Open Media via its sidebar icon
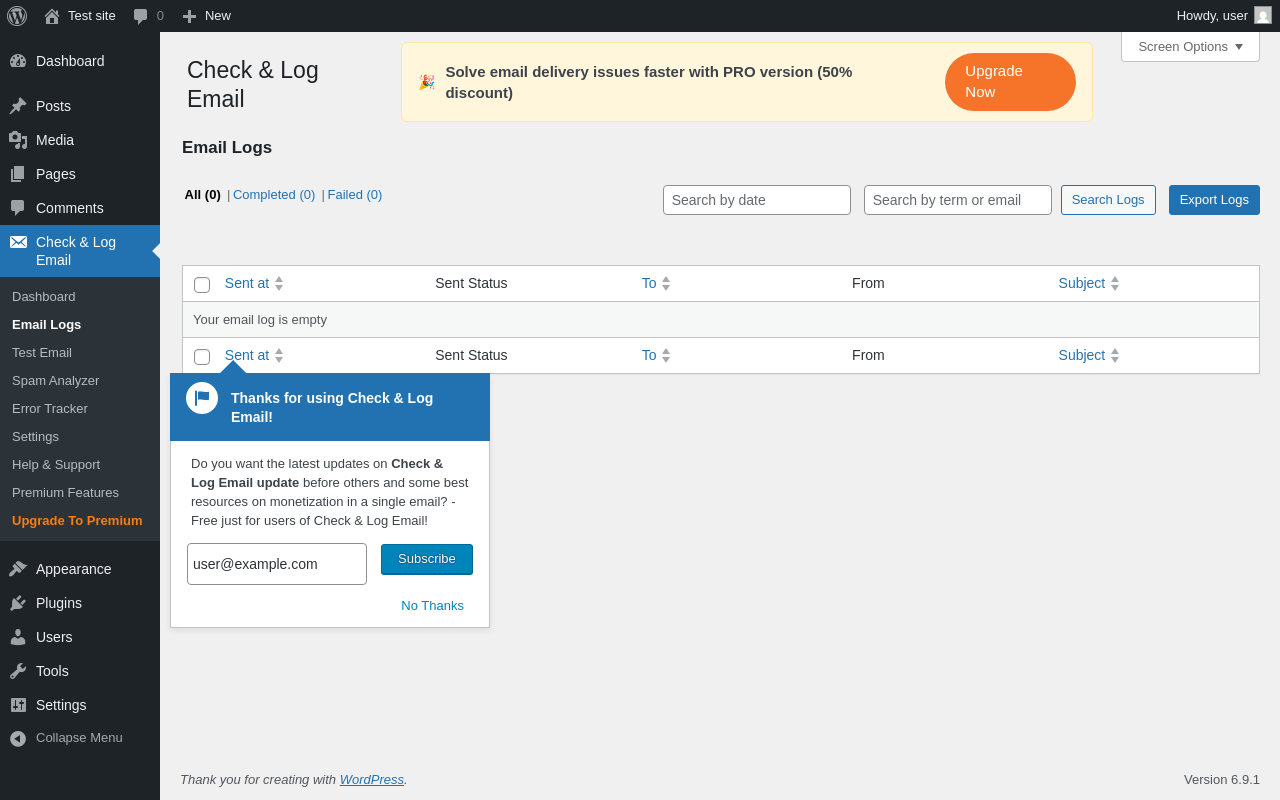Viewport: 1280px width, 800px height. (18, 140)
